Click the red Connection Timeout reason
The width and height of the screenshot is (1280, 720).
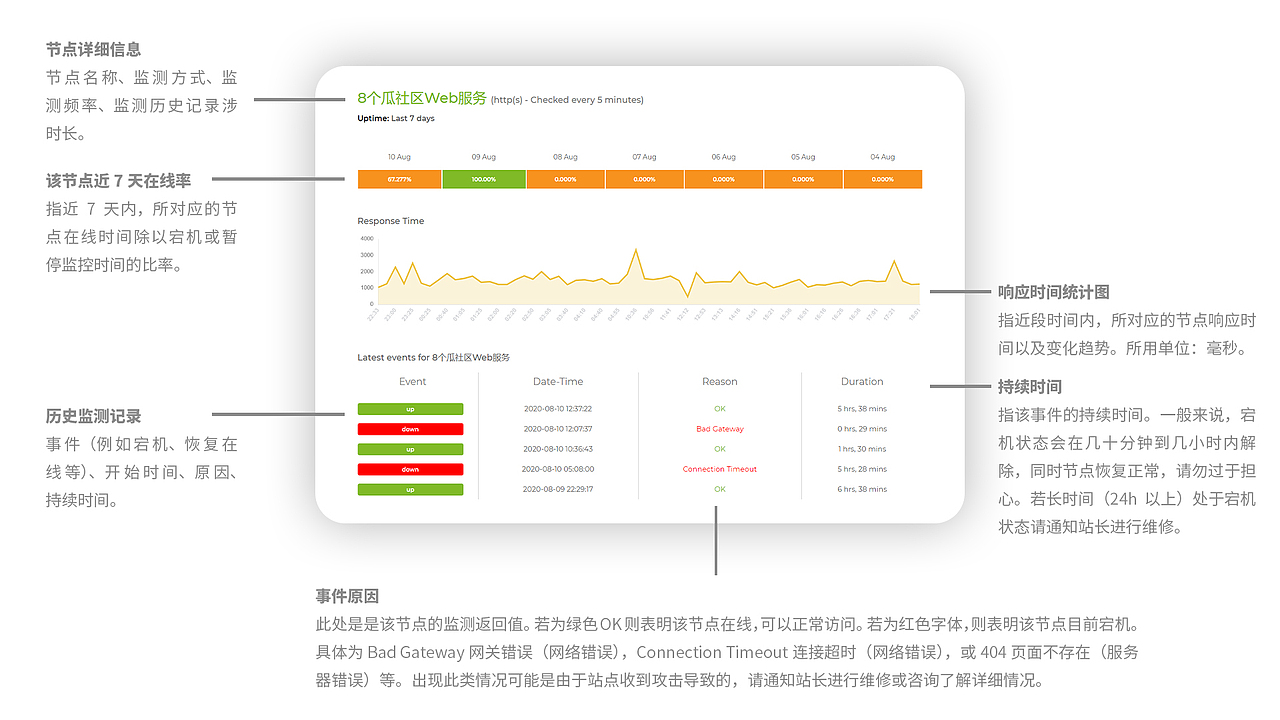click(720, 469)
